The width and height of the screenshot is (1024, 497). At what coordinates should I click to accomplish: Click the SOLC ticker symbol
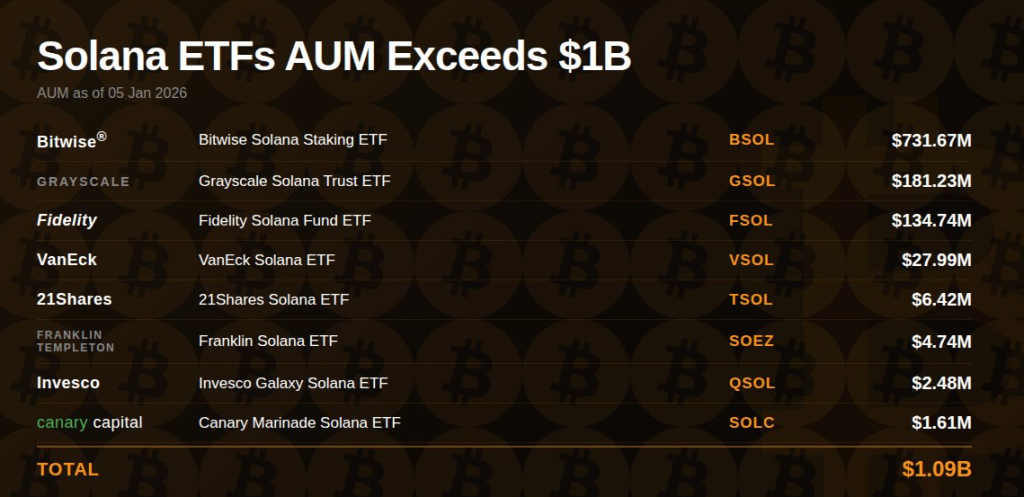(752, 423)
